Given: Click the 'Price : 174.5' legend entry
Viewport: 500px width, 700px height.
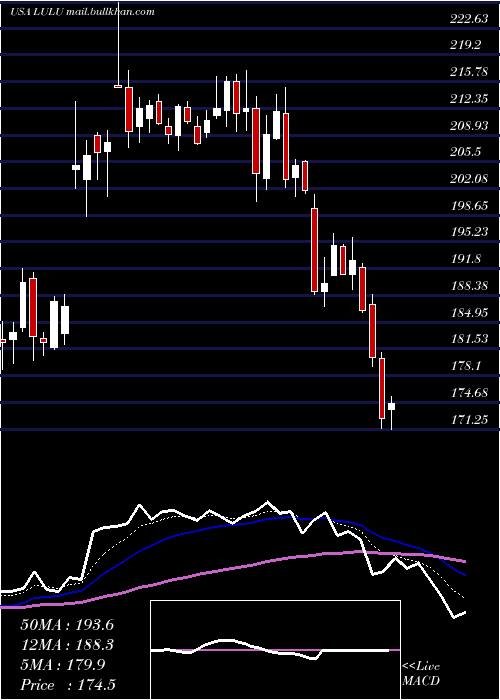Looking at the screenshot, I should pos(68,685).
